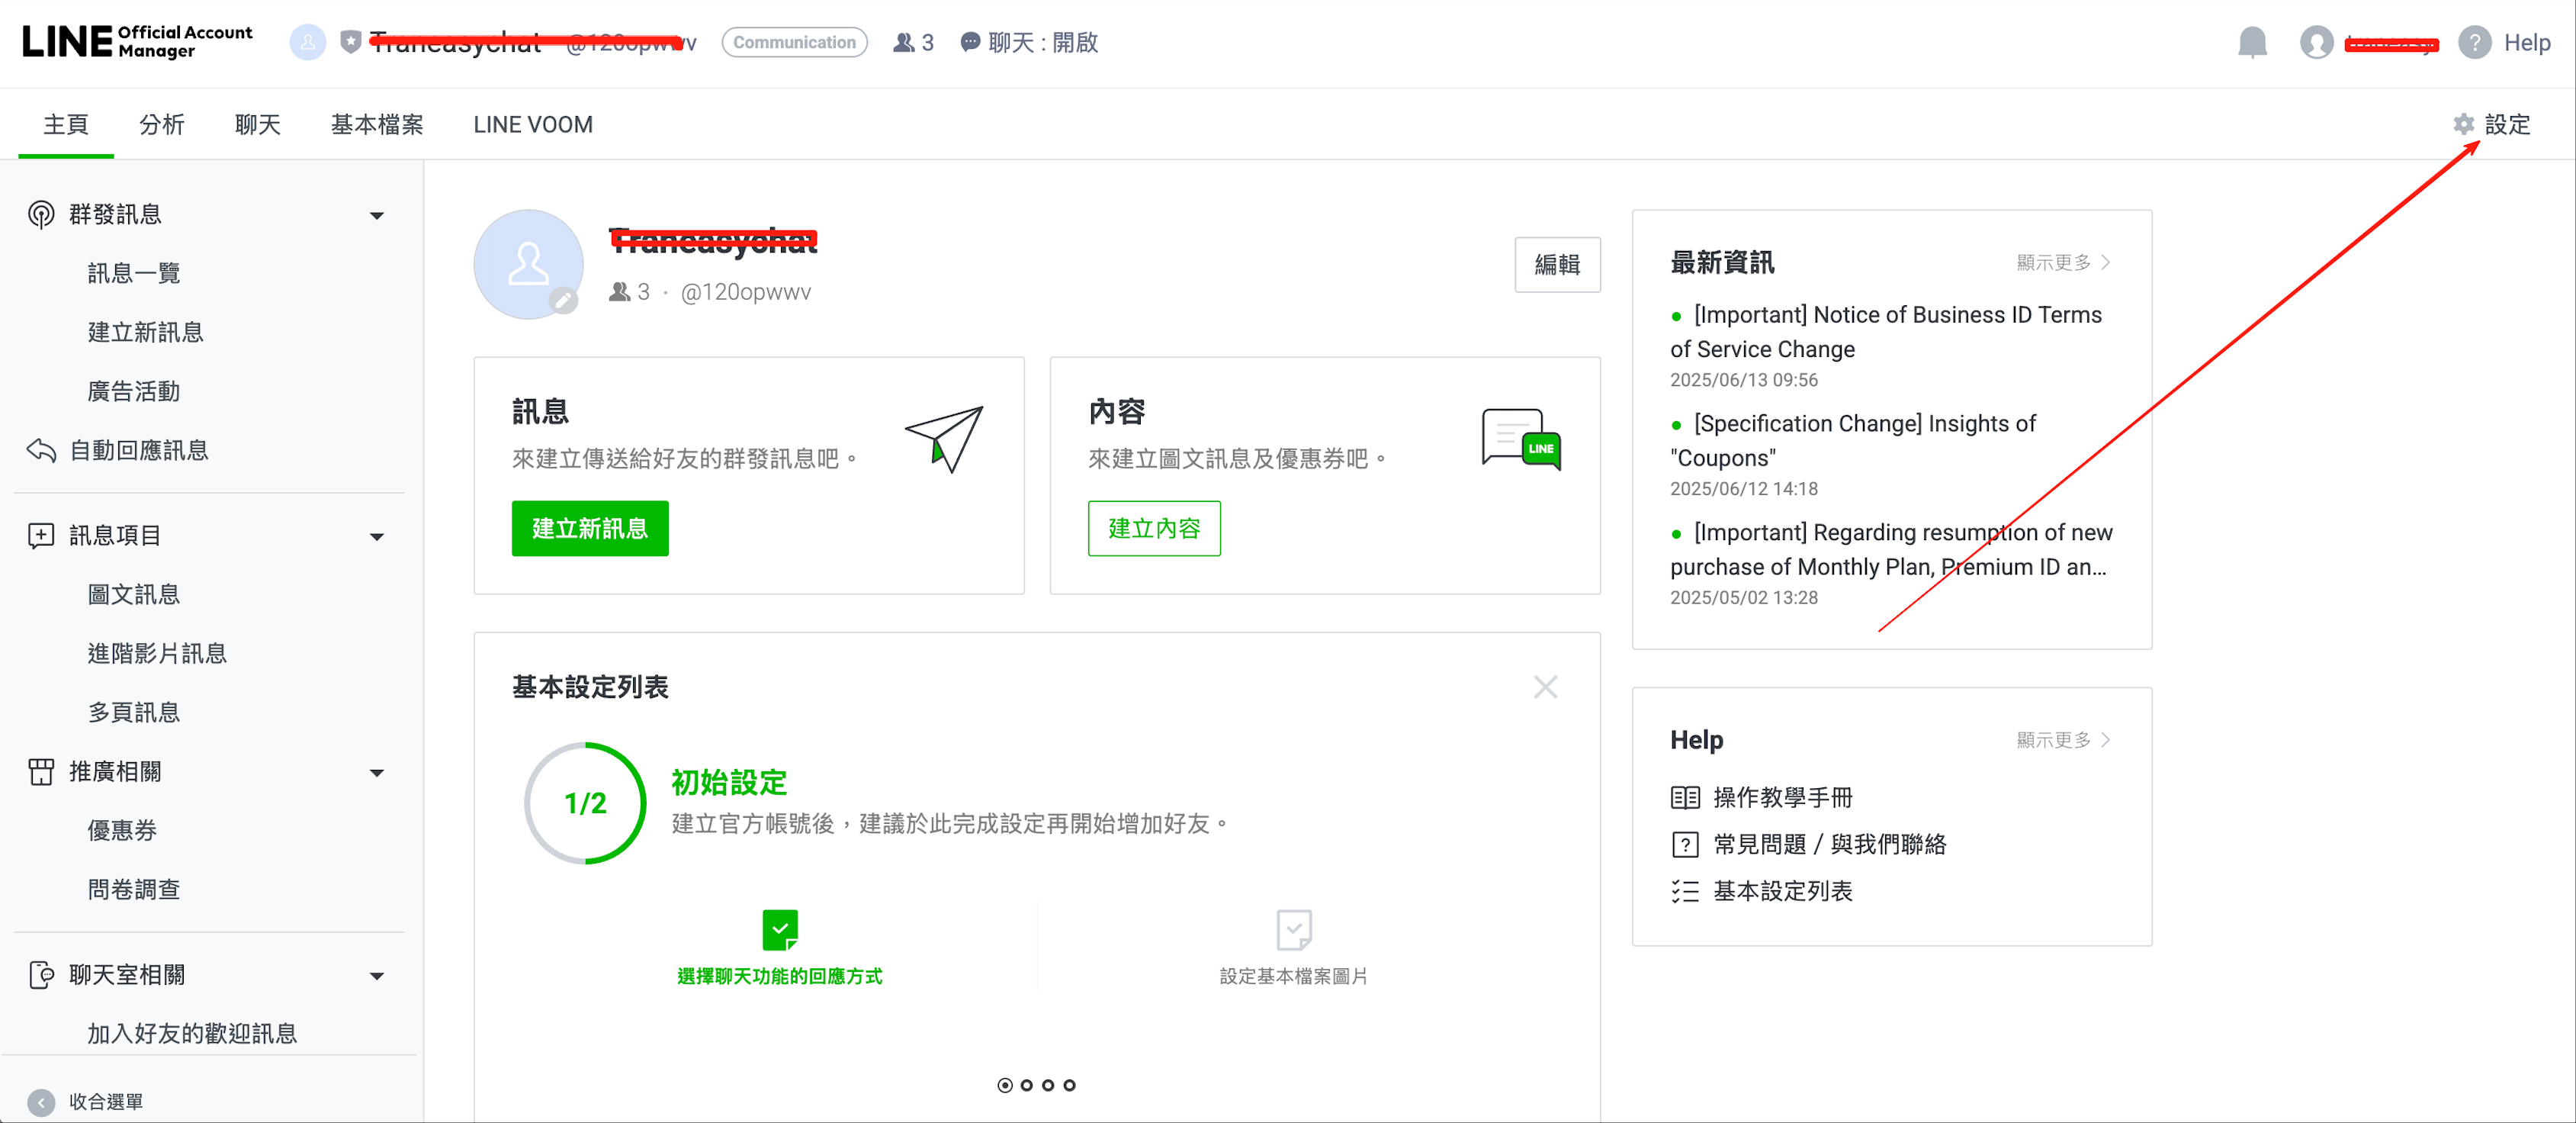The width and height of the screenshot is (2576, 1123).
Task: Click the pencil icon on profile avatar
Action: click(564, 300)
